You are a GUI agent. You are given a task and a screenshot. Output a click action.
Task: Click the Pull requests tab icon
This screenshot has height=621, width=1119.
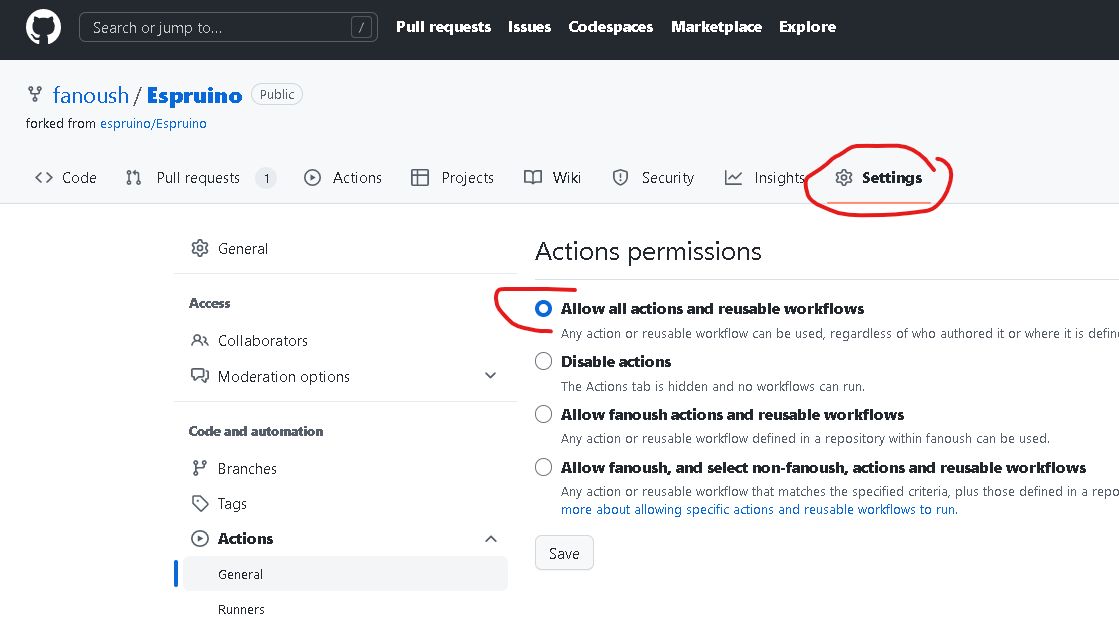(x=133, y=178)
